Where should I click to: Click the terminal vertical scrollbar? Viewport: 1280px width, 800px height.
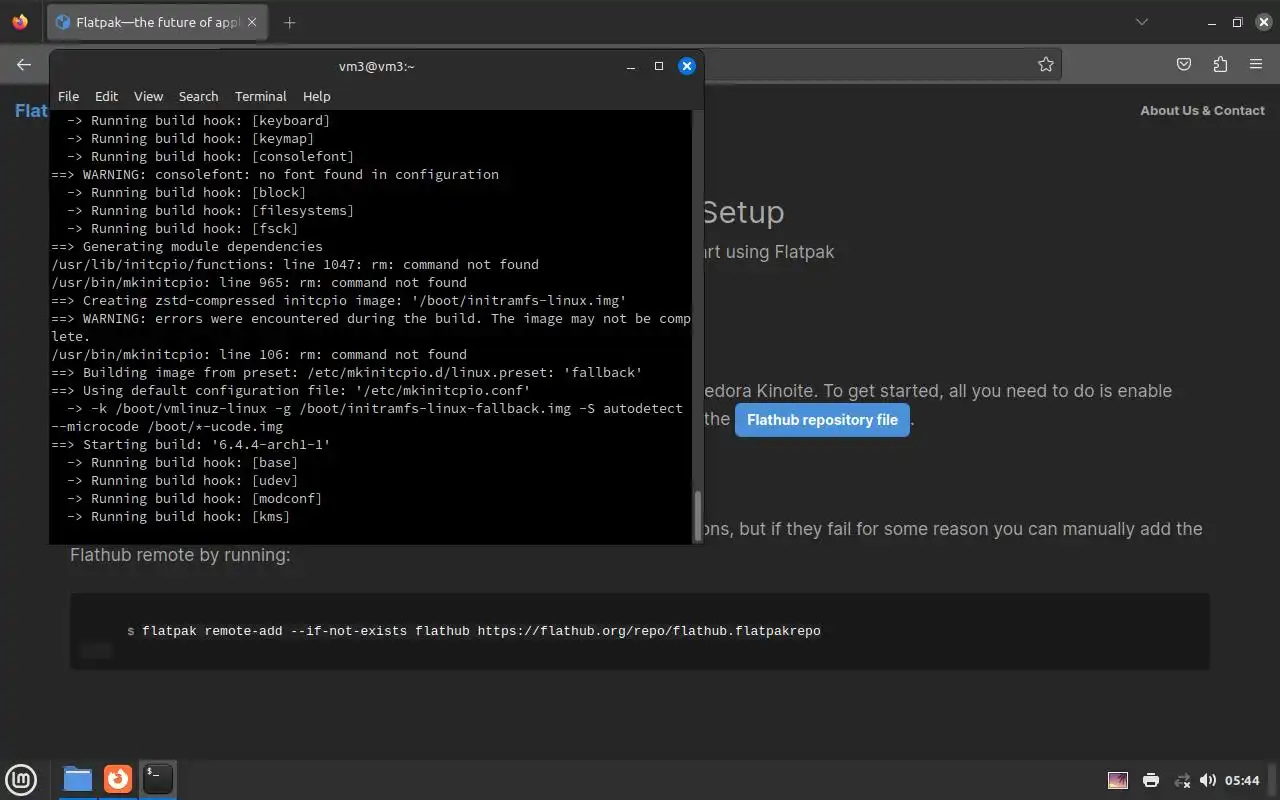tap(697, 515)
